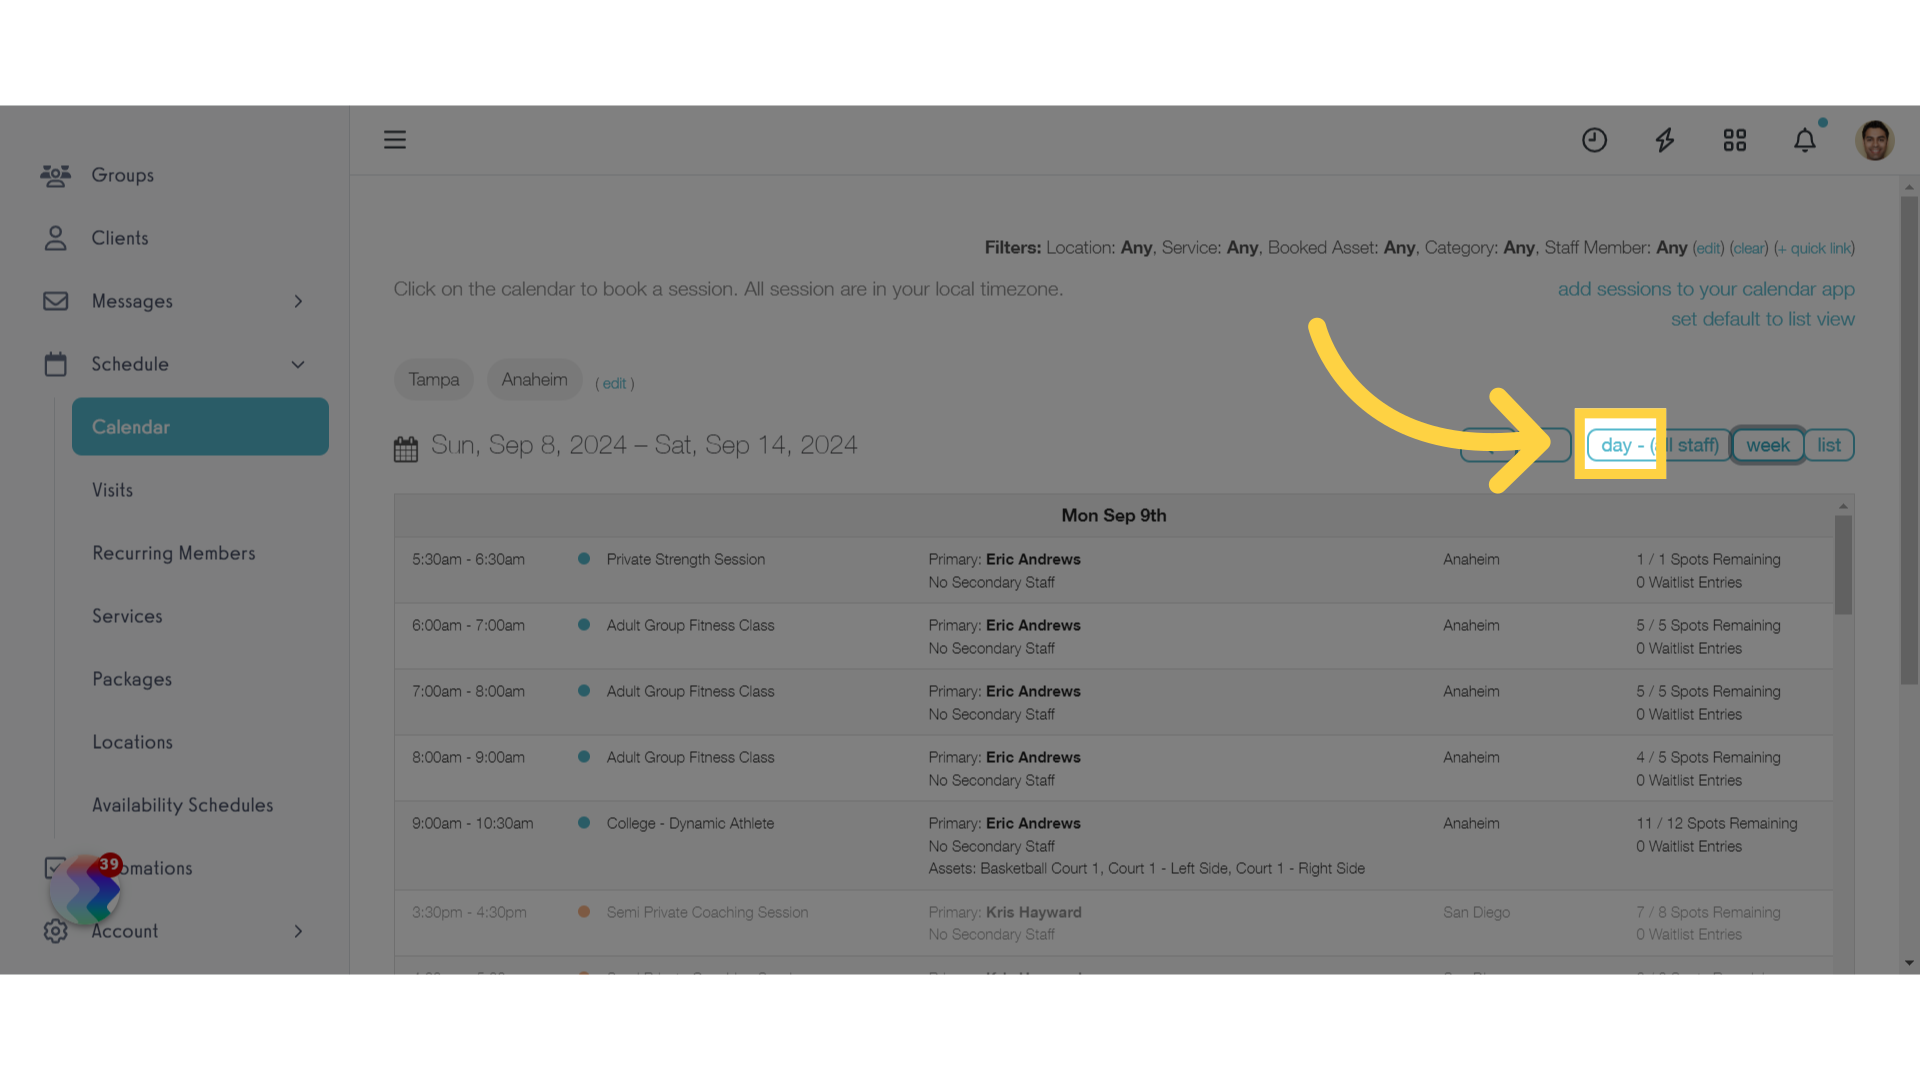Switch to list view
The height and width of the screenshot is (1080, 1920).
pos(1829,445)
